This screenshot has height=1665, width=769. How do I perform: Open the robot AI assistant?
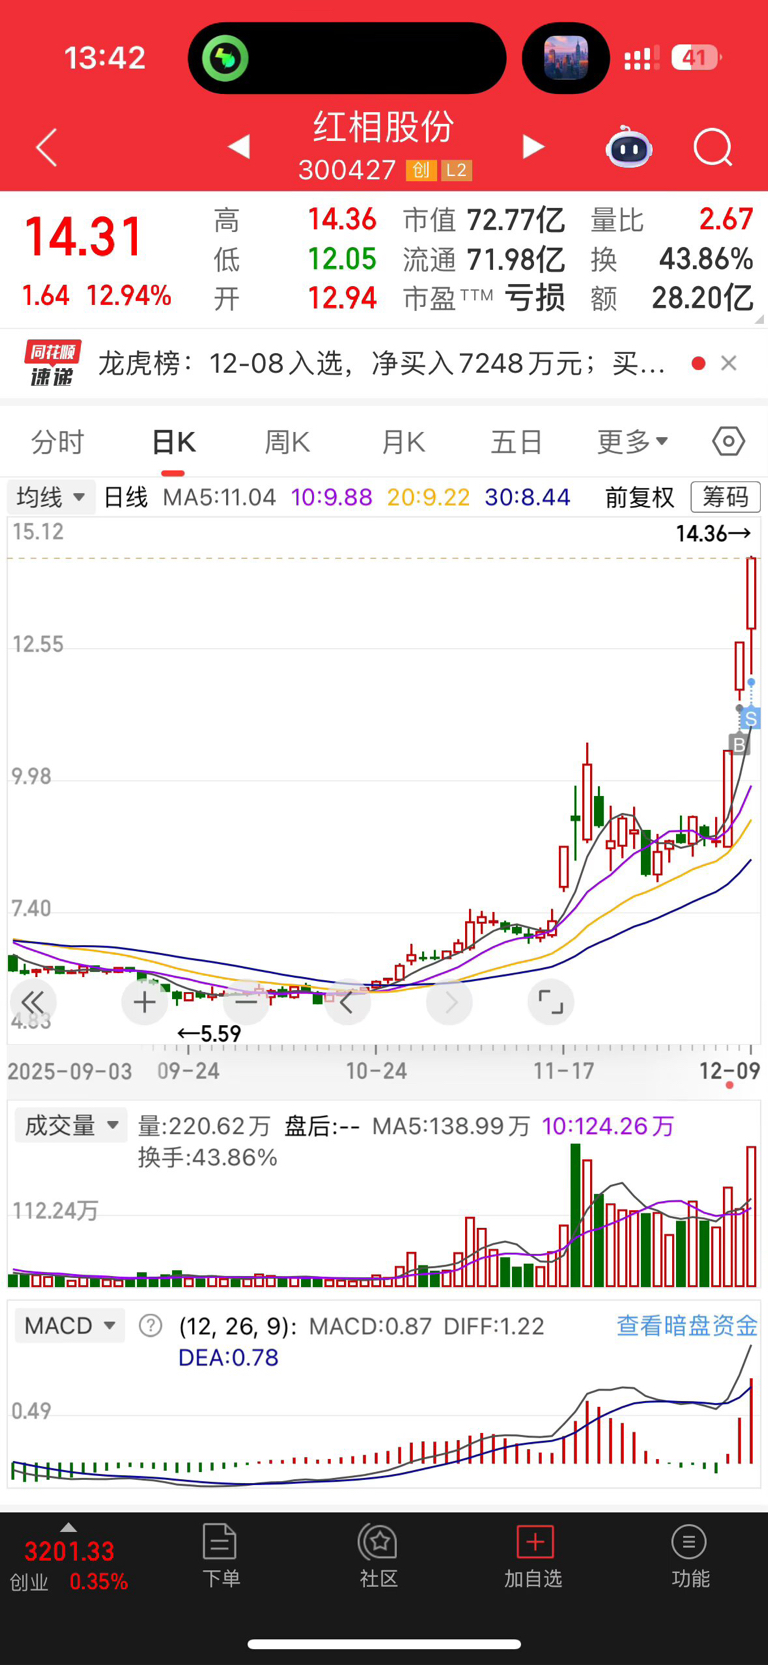pos(629,148)
